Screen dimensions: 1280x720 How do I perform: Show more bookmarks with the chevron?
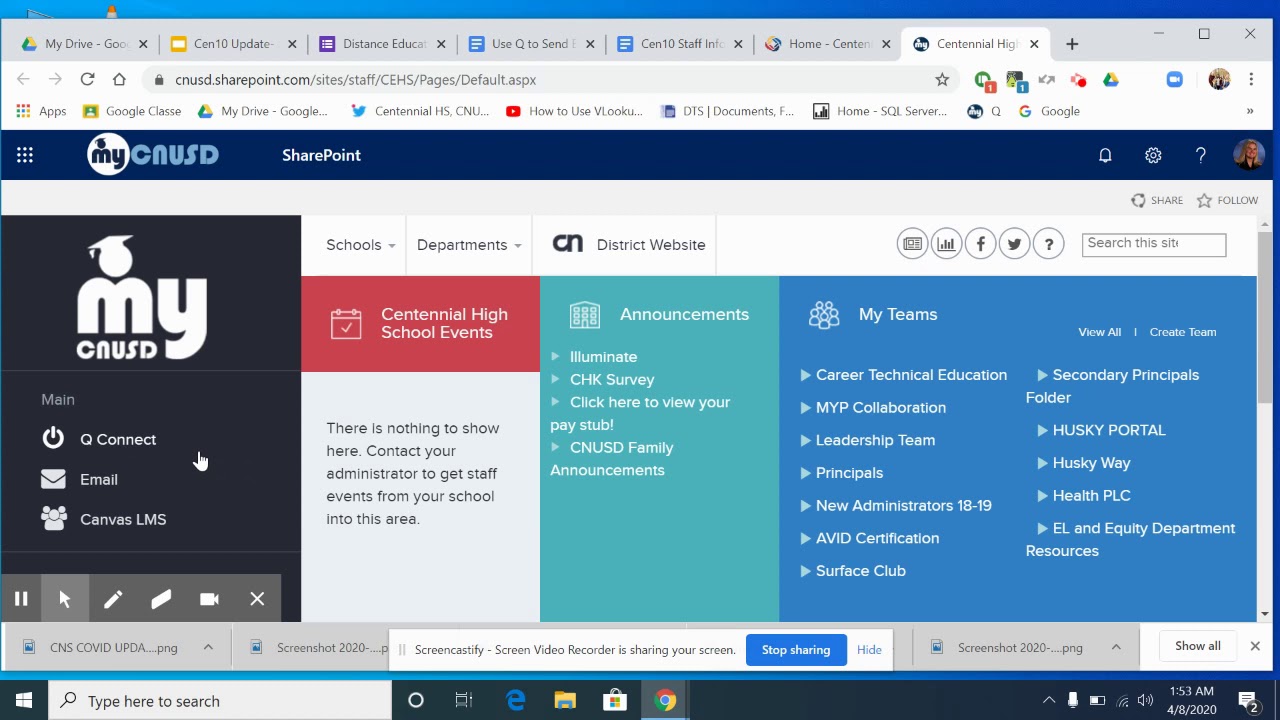pos(1250,111)
